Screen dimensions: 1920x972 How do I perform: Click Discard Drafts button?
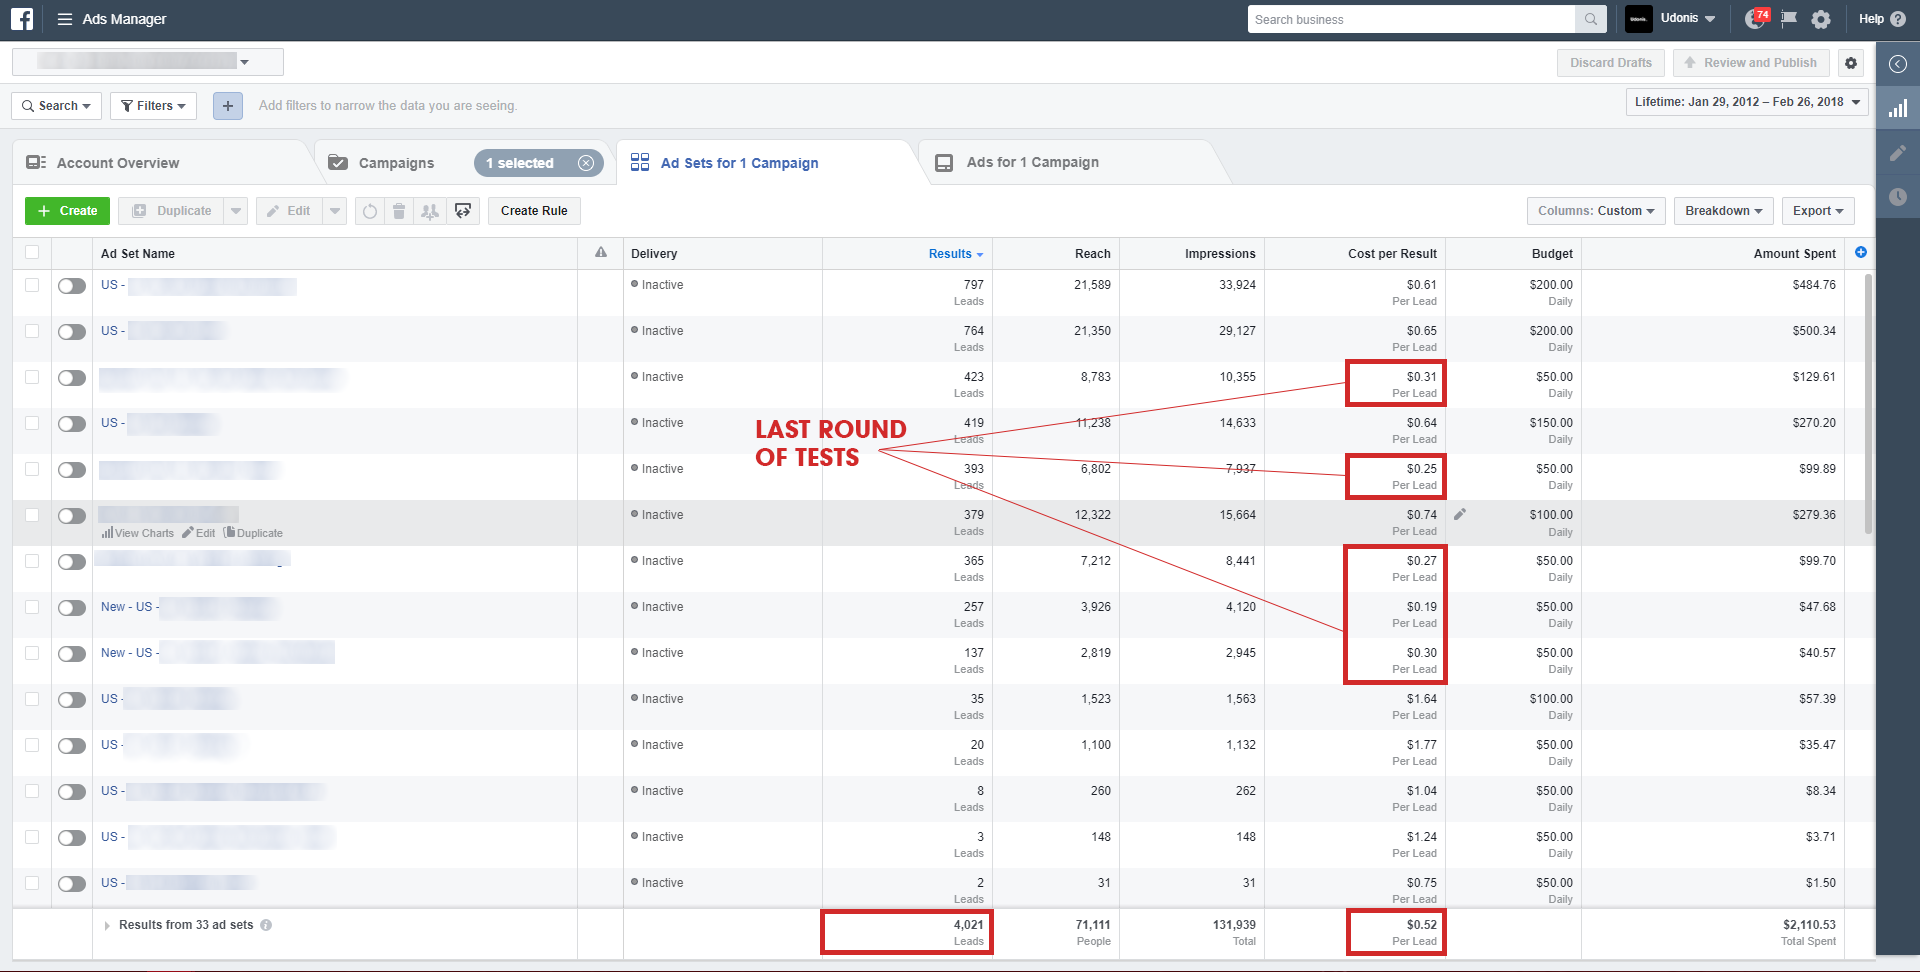click(1611, 63)
